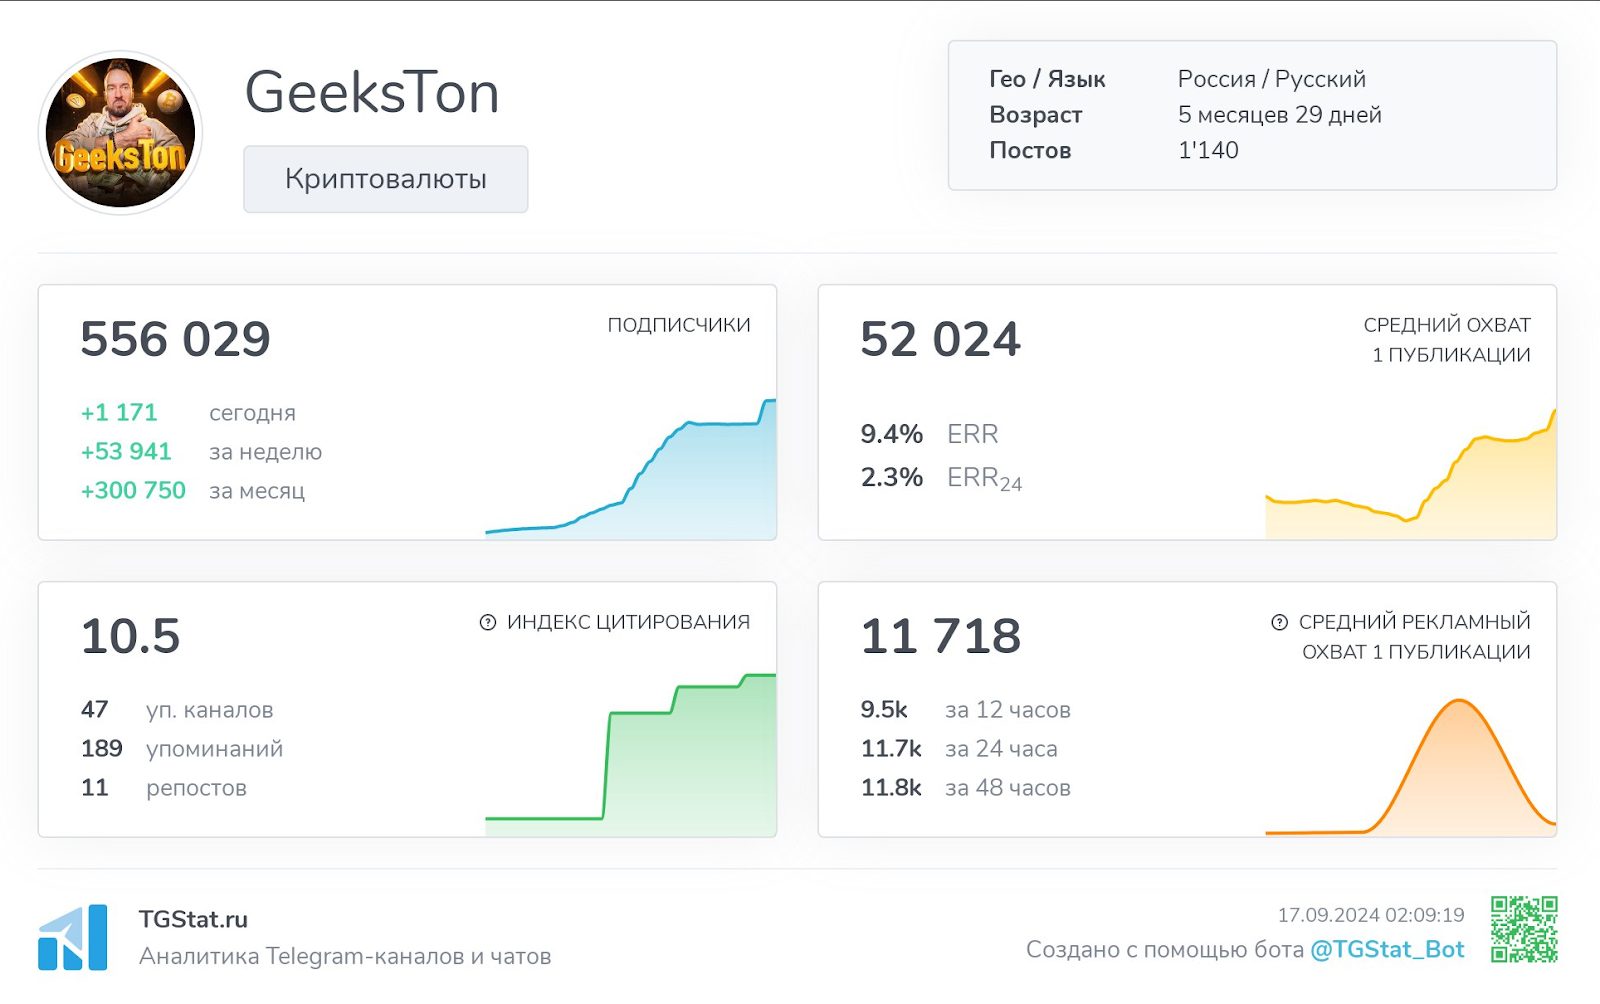Click the TGStat logo icon
Image resolution: width=1600 pixels, height=1004 pixels.
[x=72, y=937]
